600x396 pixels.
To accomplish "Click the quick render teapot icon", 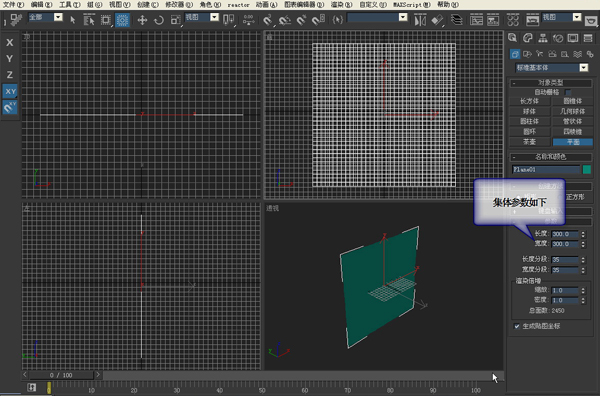I will pos(592,20).
